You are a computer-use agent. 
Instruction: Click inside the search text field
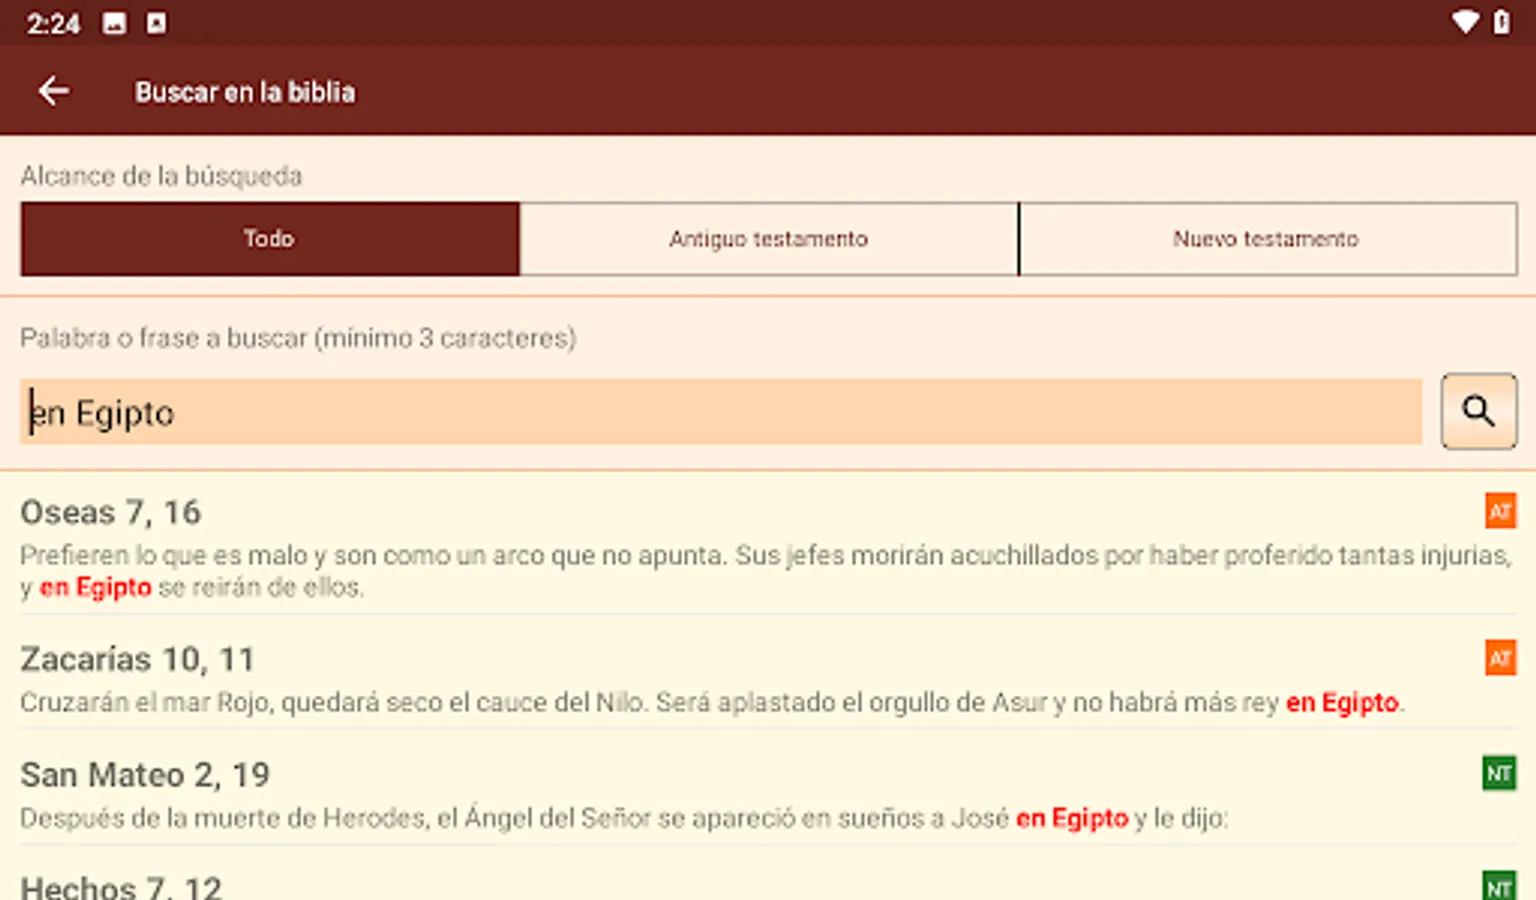700,411
